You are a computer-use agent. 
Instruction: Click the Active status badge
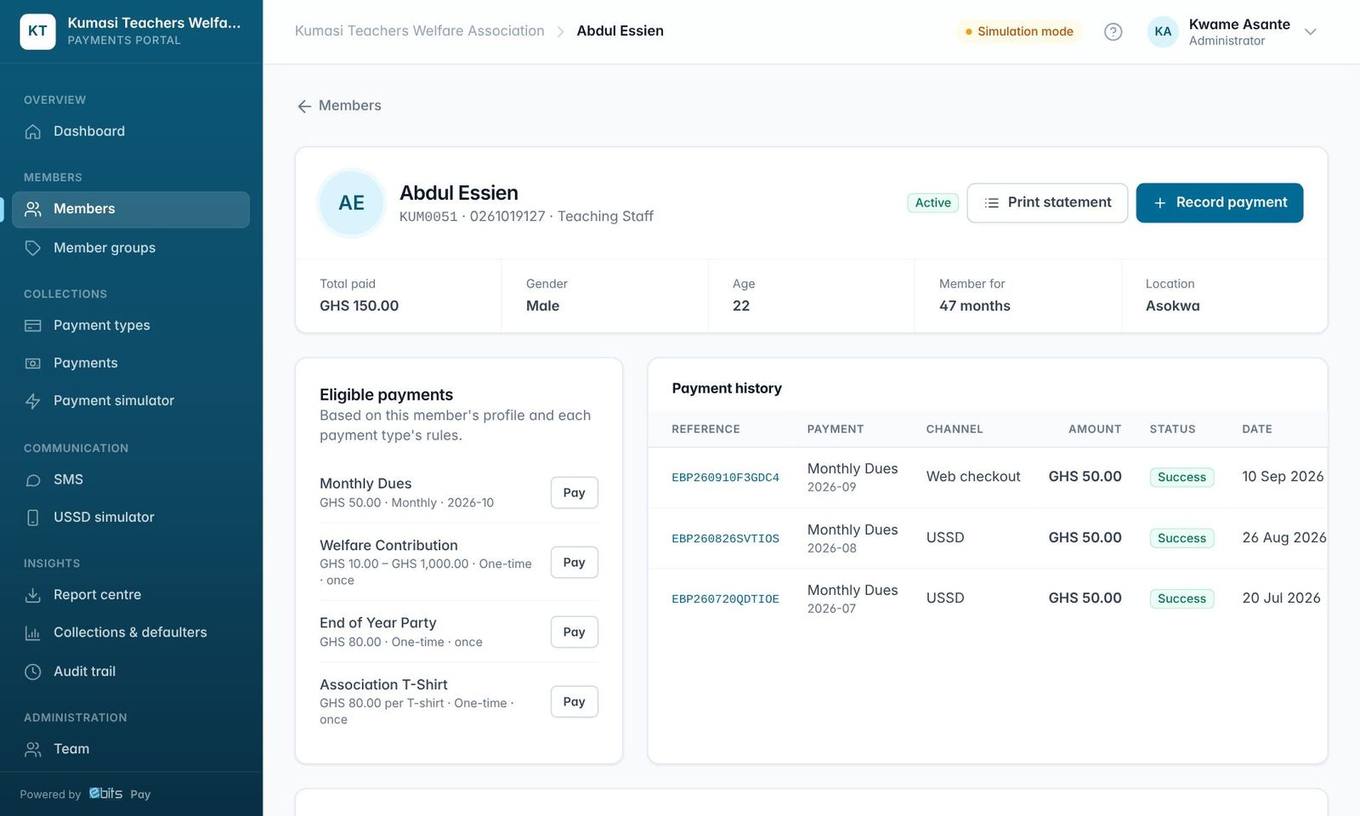tap(933, 203)
